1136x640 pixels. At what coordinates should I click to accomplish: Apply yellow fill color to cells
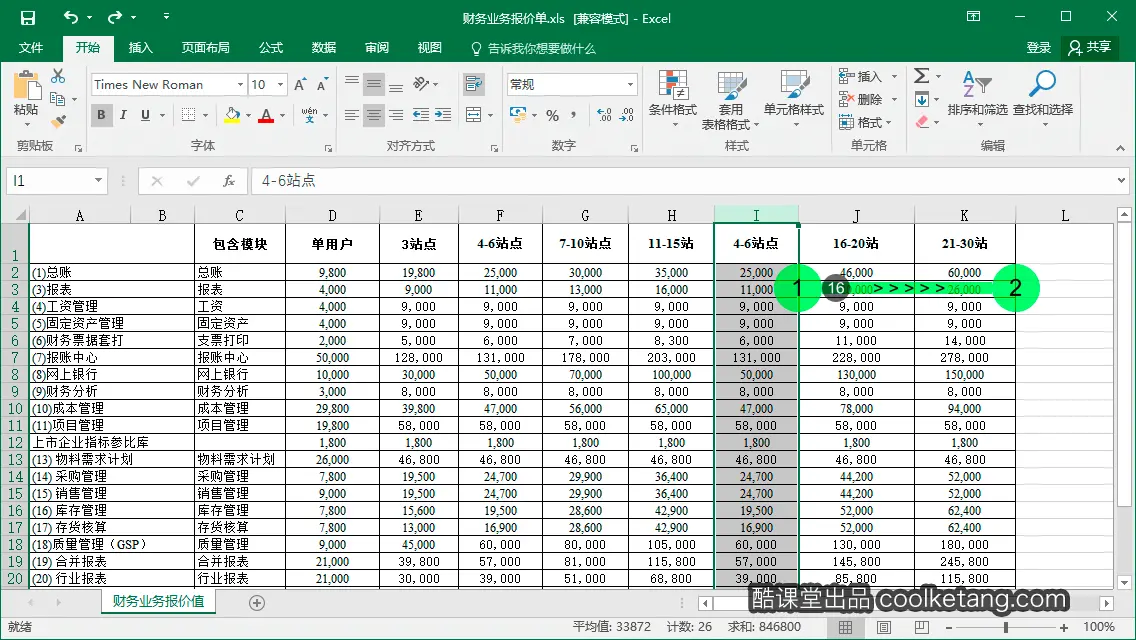click(232, 115)
